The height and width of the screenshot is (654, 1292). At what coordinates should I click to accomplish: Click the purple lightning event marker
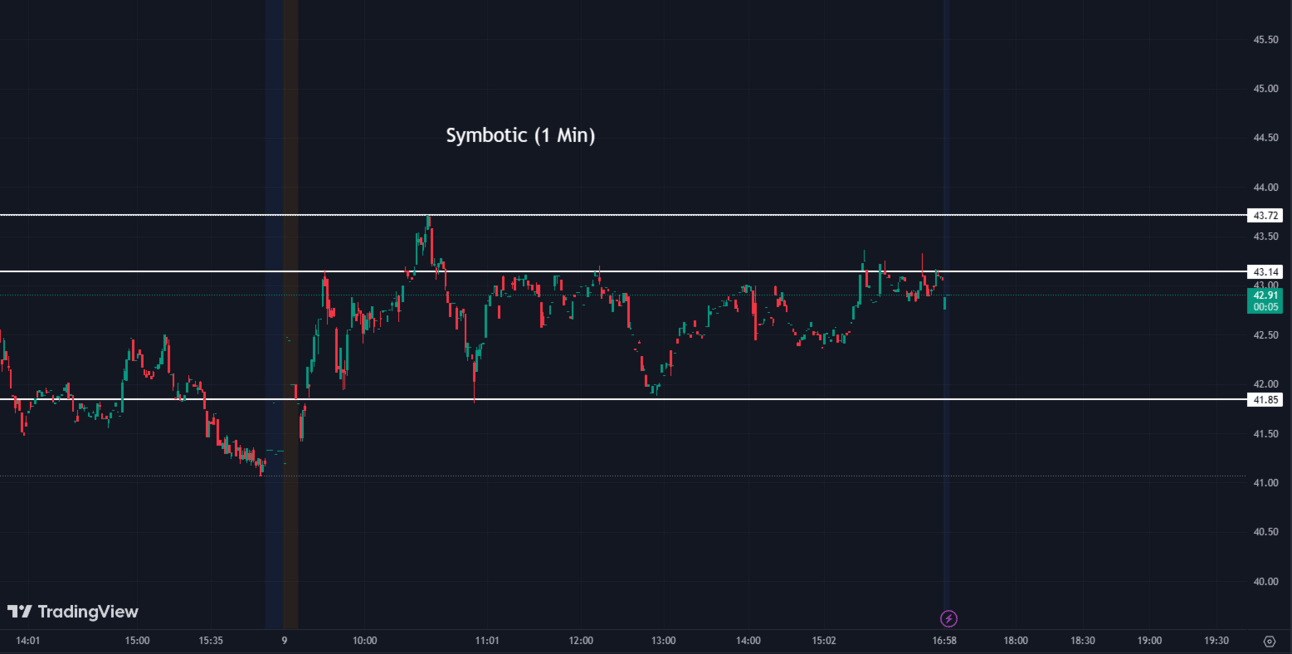[x=949, y=619]
